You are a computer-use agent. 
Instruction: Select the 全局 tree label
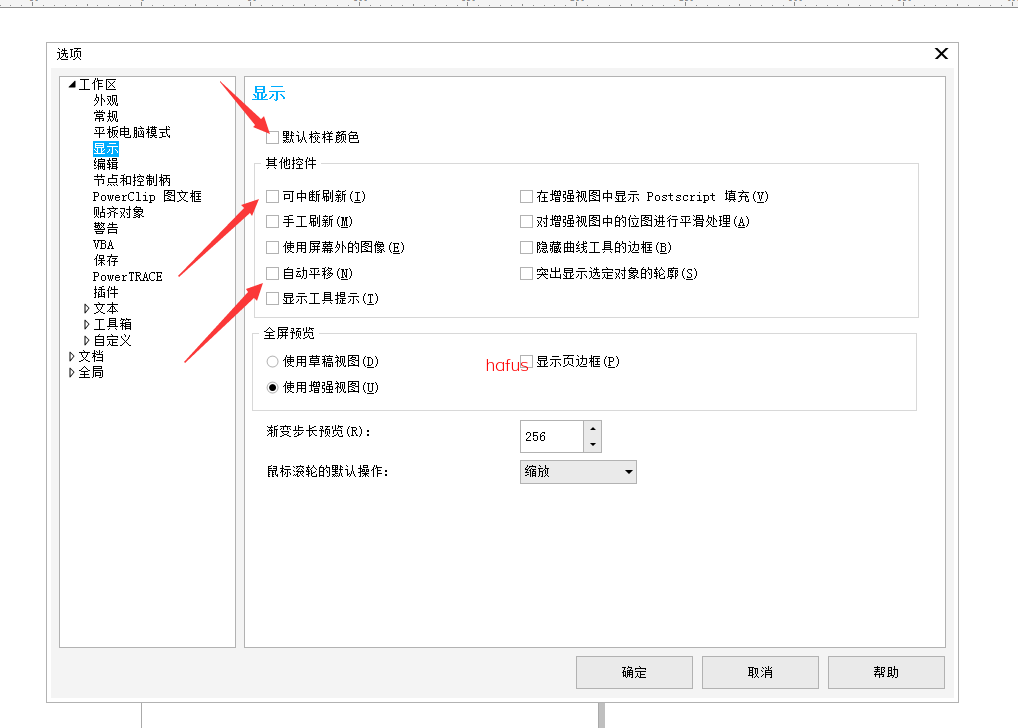(91, 372)
